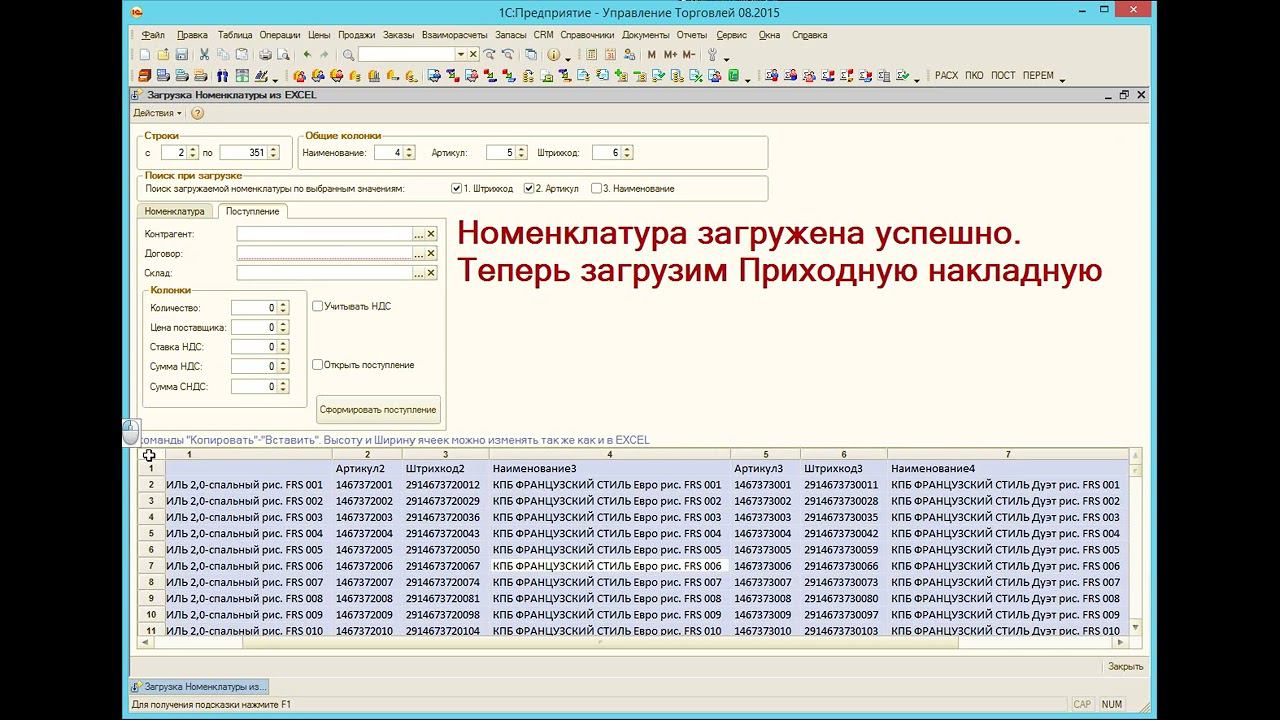1280x720 pixels.
Task: Expand the Действия dropdown menu
Action: pyautogui.click(x=158, y=113)
